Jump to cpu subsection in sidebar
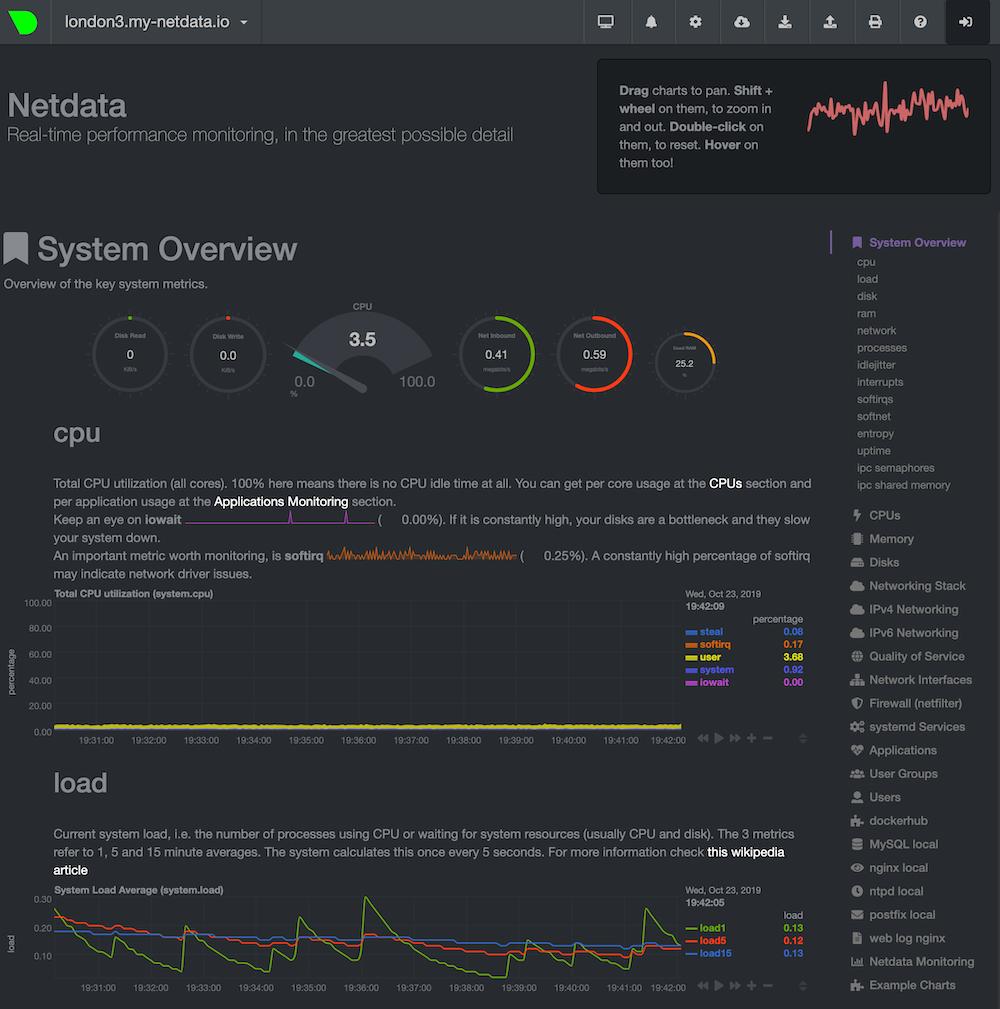The image size is (1000, 1009). pyautogui.click(x=866, y=262)
